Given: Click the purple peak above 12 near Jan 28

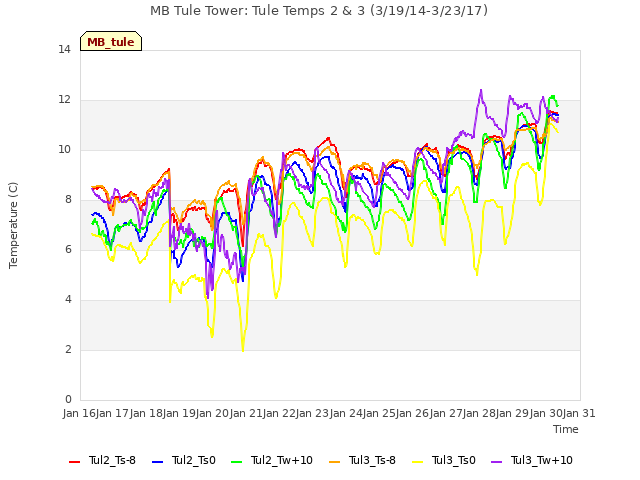Looking at the screenshot, I should point(481,91).
